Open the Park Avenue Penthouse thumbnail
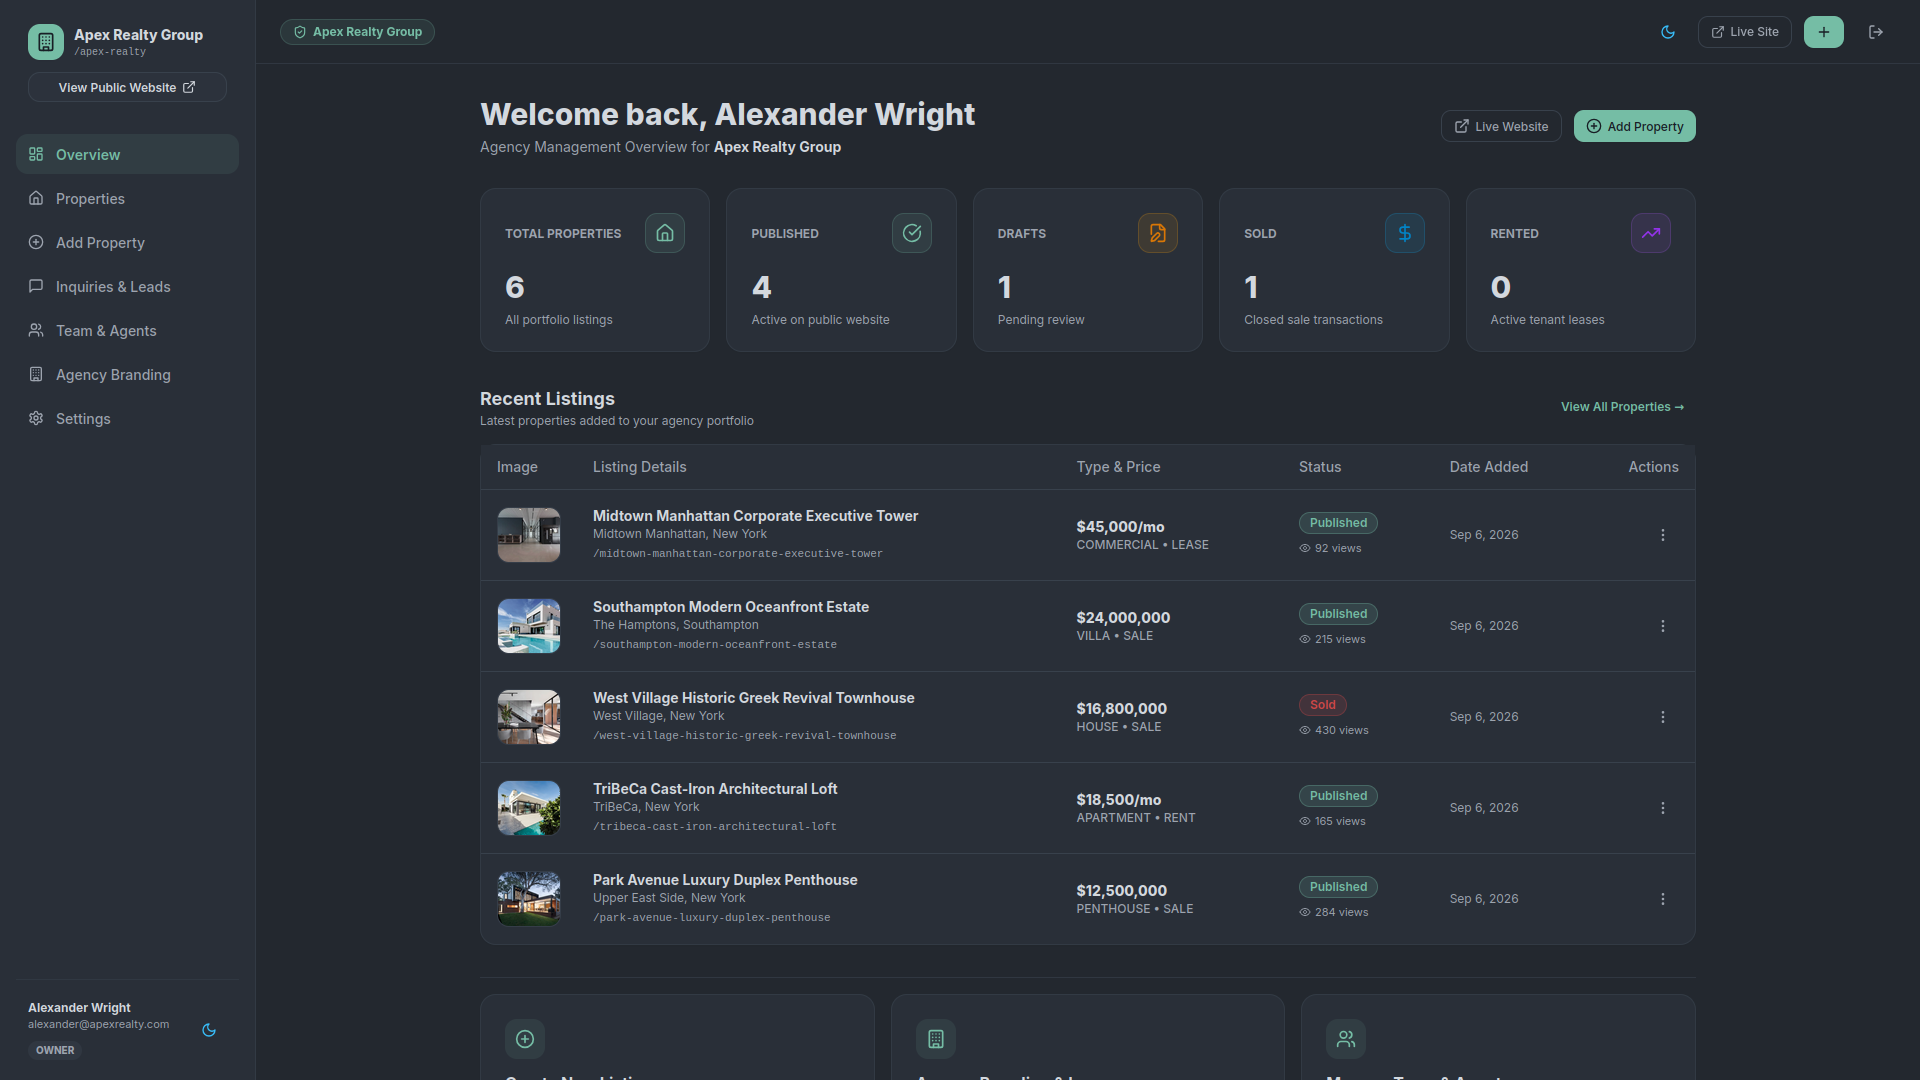Viewport: 1920px width, 1080px height. click(529, 899)
